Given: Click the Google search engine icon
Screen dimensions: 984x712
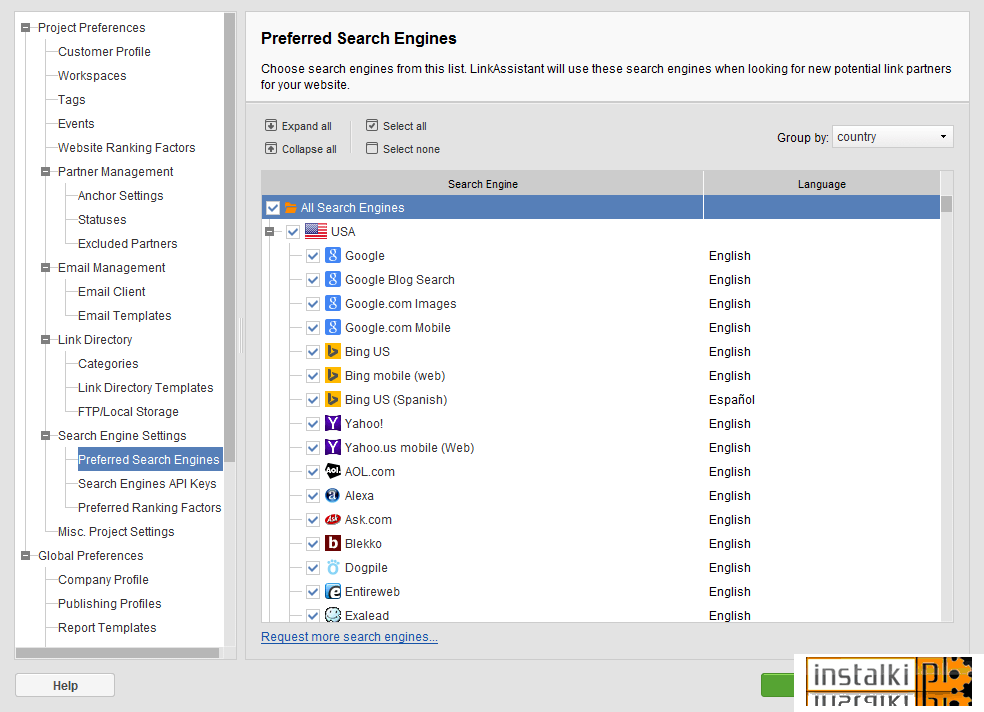Looking at the screenshot, I should click(333, 255).
